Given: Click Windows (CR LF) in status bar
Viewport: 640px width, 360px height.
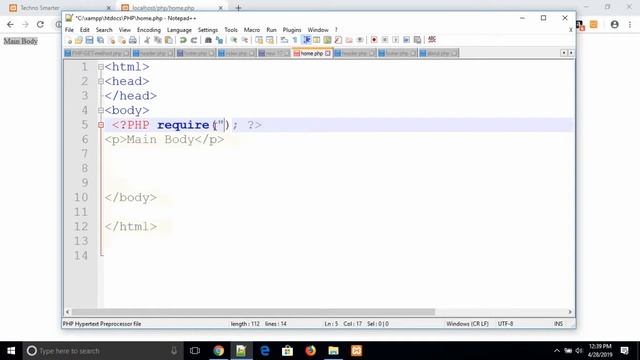Looking at the screenshot, I should 467,324.
